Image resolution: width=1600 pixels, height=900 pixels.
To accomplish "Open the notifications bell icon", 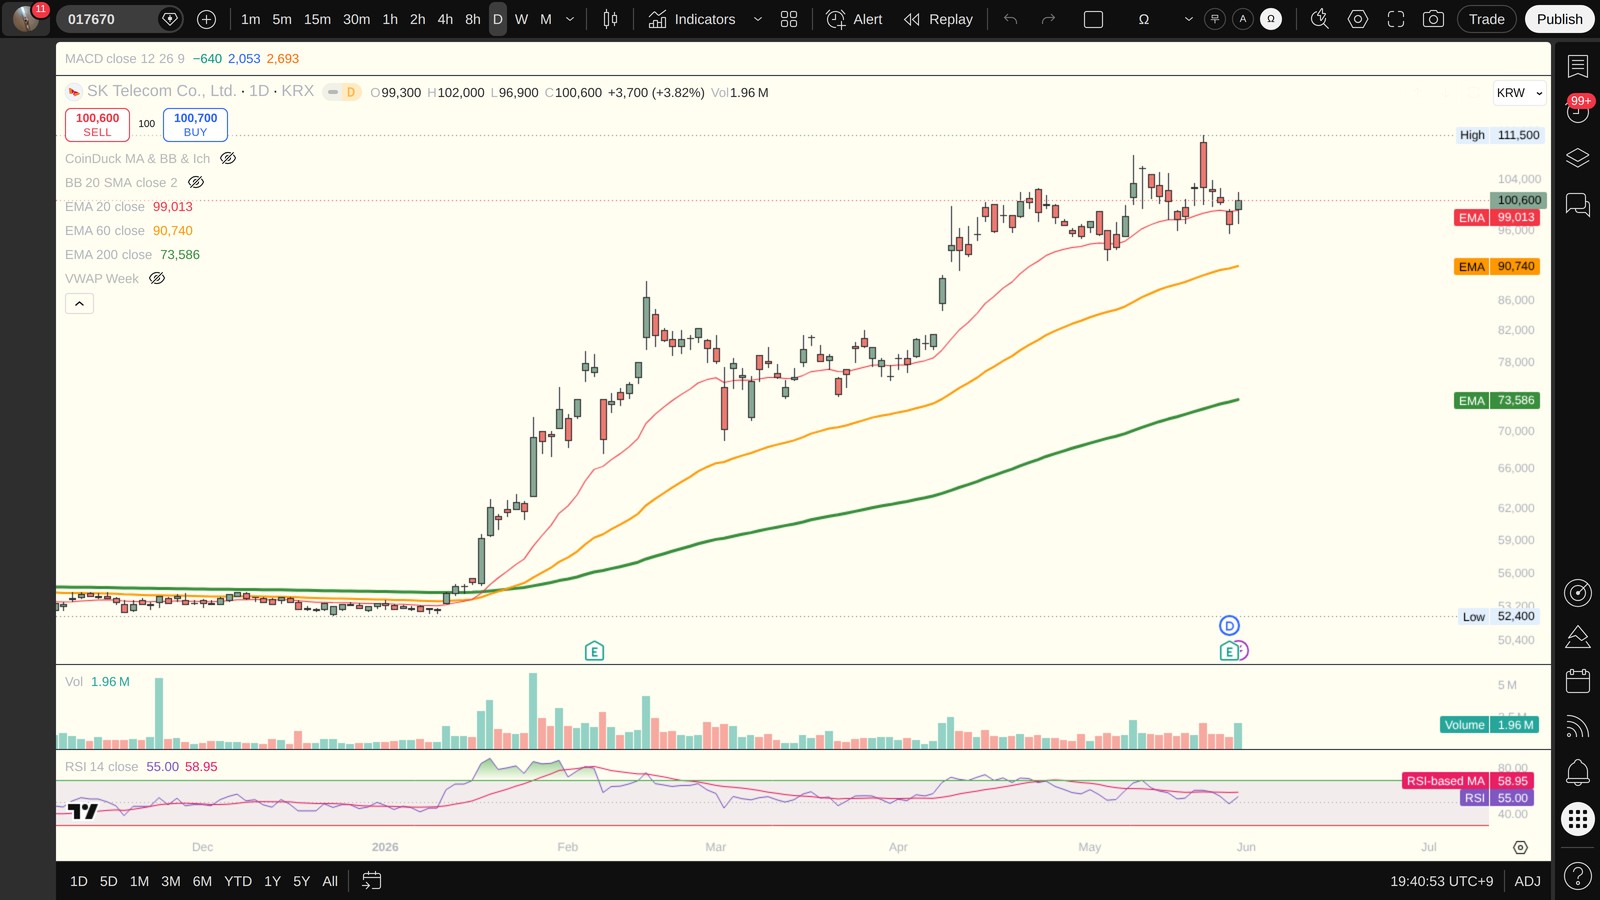I will point(1578,772).
